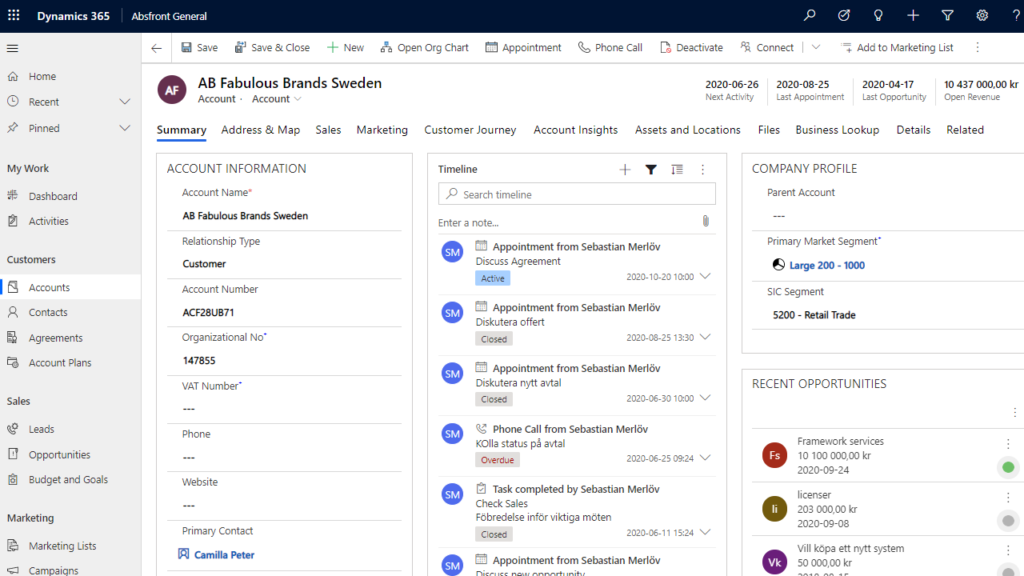Open the Assets and Locations tab
The image size is (1024, 576).
688,130
